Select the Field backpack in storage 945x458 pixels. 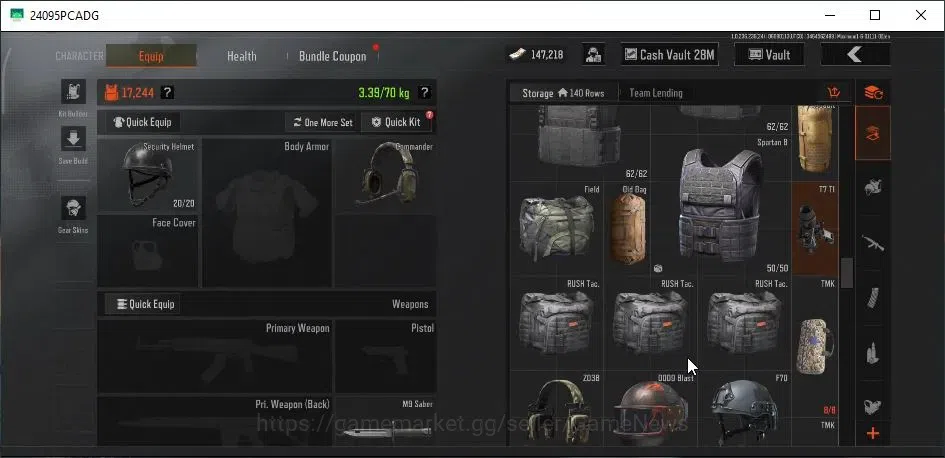tap(557, 229)
